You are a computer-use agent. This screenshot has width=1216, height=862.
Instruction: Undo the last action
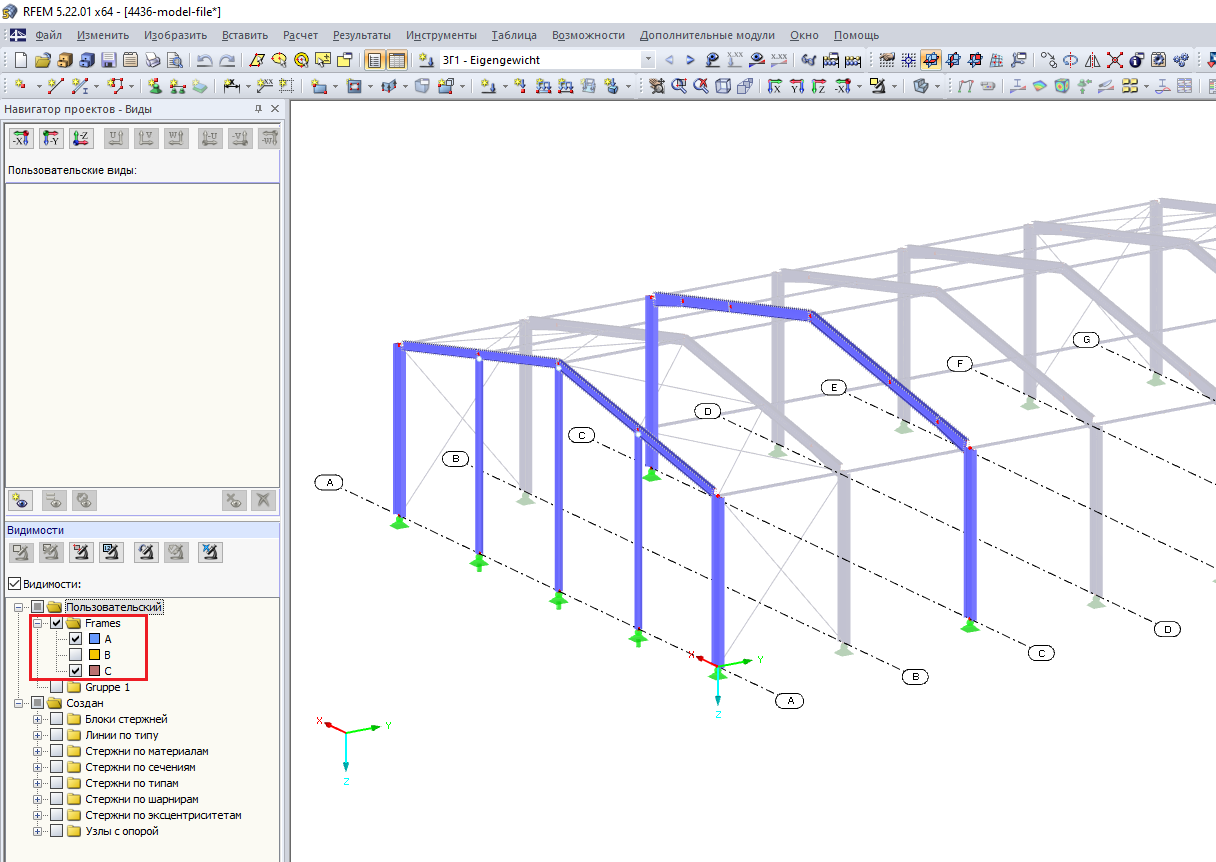(x=204, y=60)
